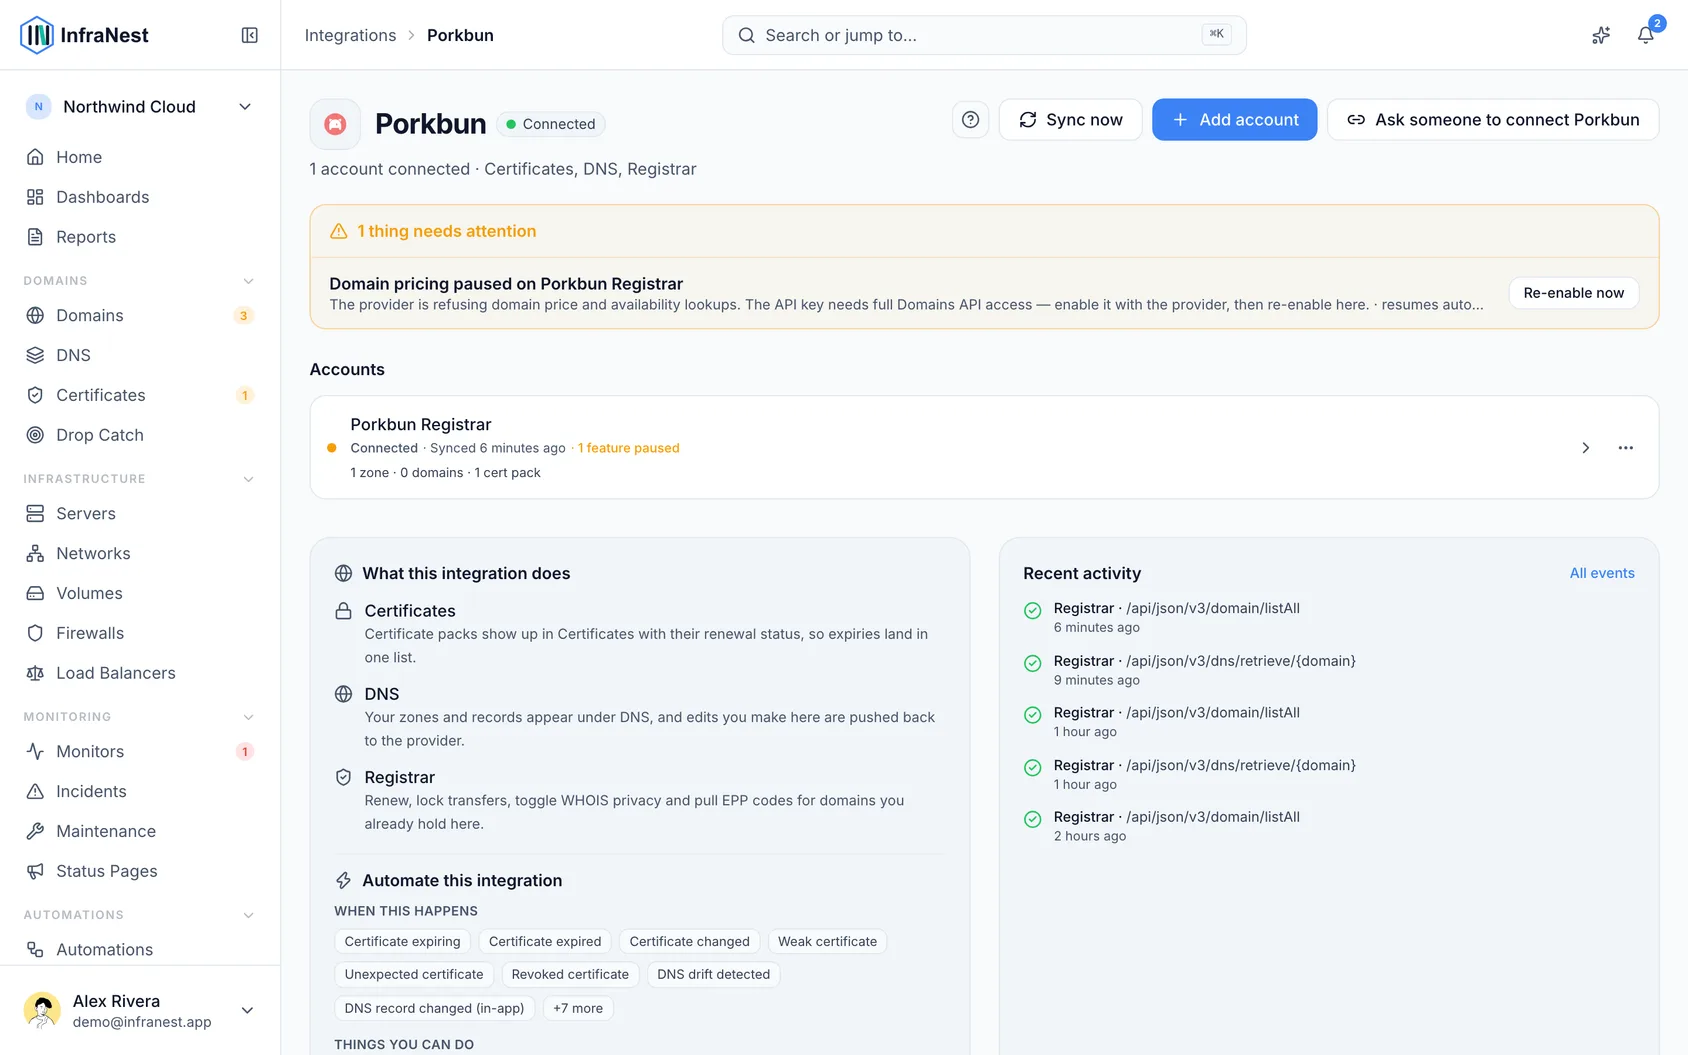The width and height of the screenshot is (1688, 1055).
Task: Click the 1 feature paused status text
Action: coord(629,448)
